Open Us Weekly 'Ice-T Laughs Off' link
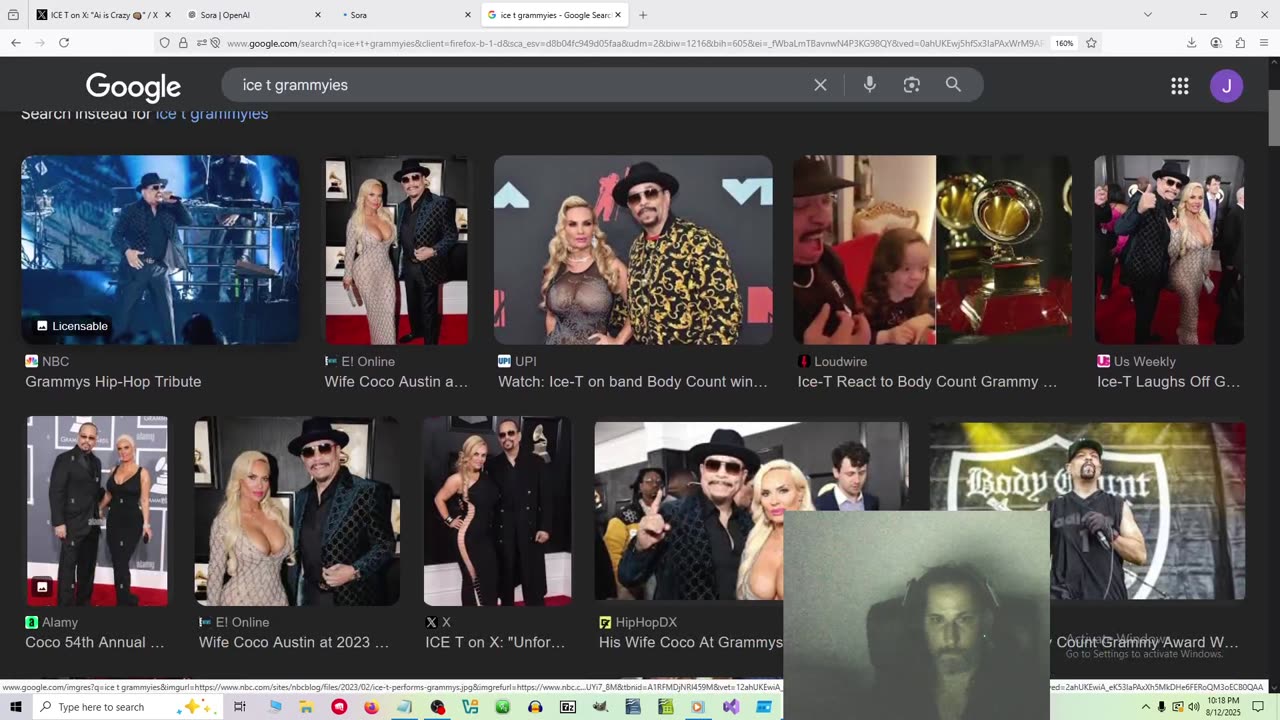 click(1168, 382)
